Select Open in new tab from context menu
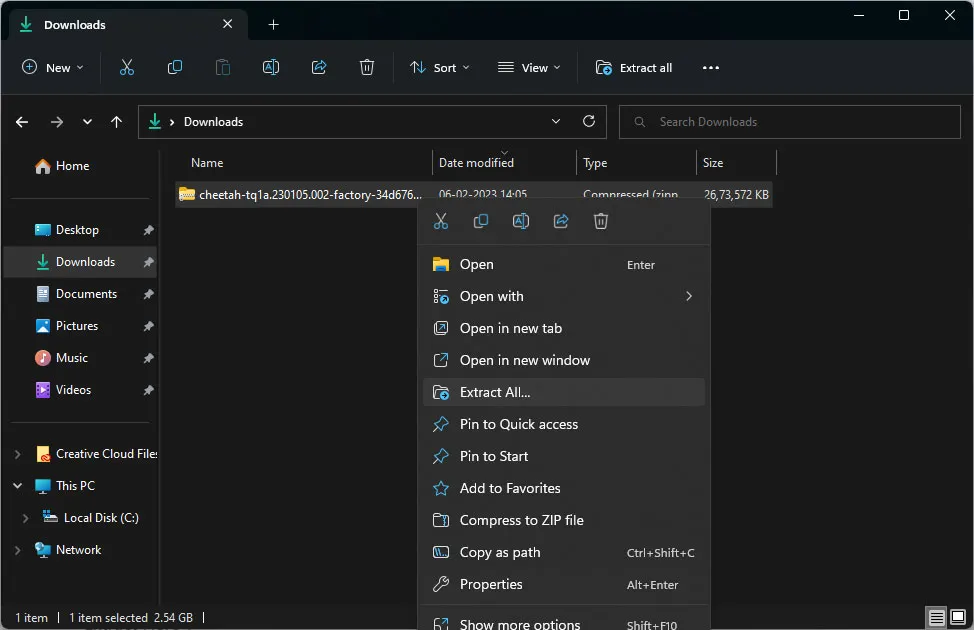The height and width of the screenshot is (630, 974). click(x=510, y=328)
